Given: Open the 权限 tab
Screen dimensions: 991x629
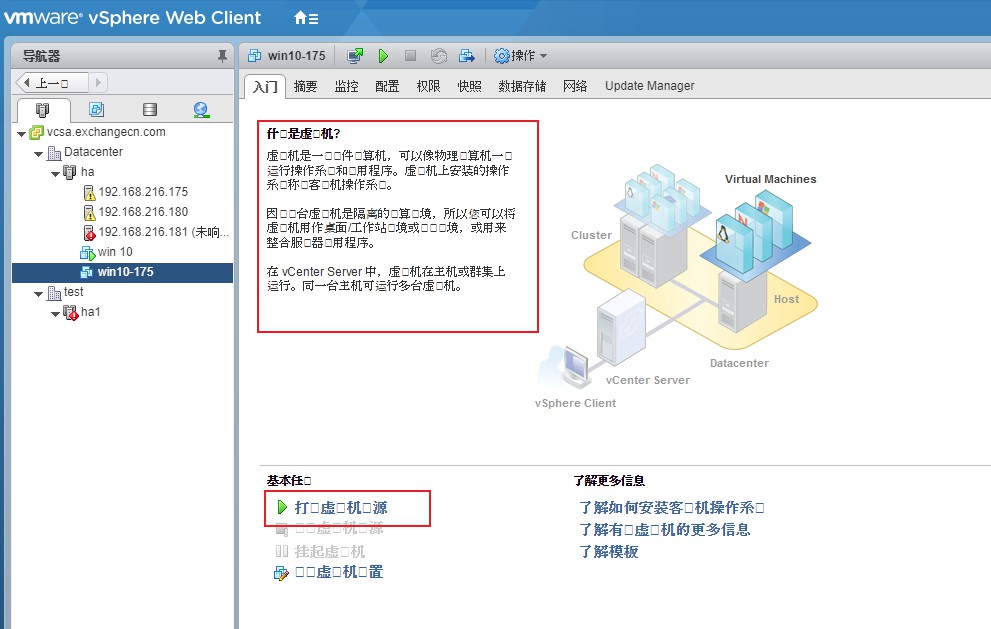Looking at the screenshot, I should tap(428, 86).
